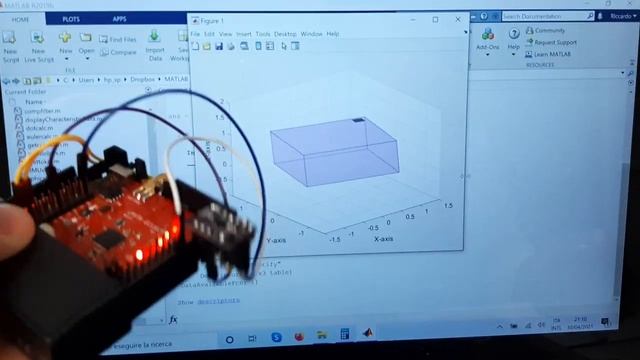Open the Property Inspector icon
Viewport: 640px width, 360px height.
point(295,46)
